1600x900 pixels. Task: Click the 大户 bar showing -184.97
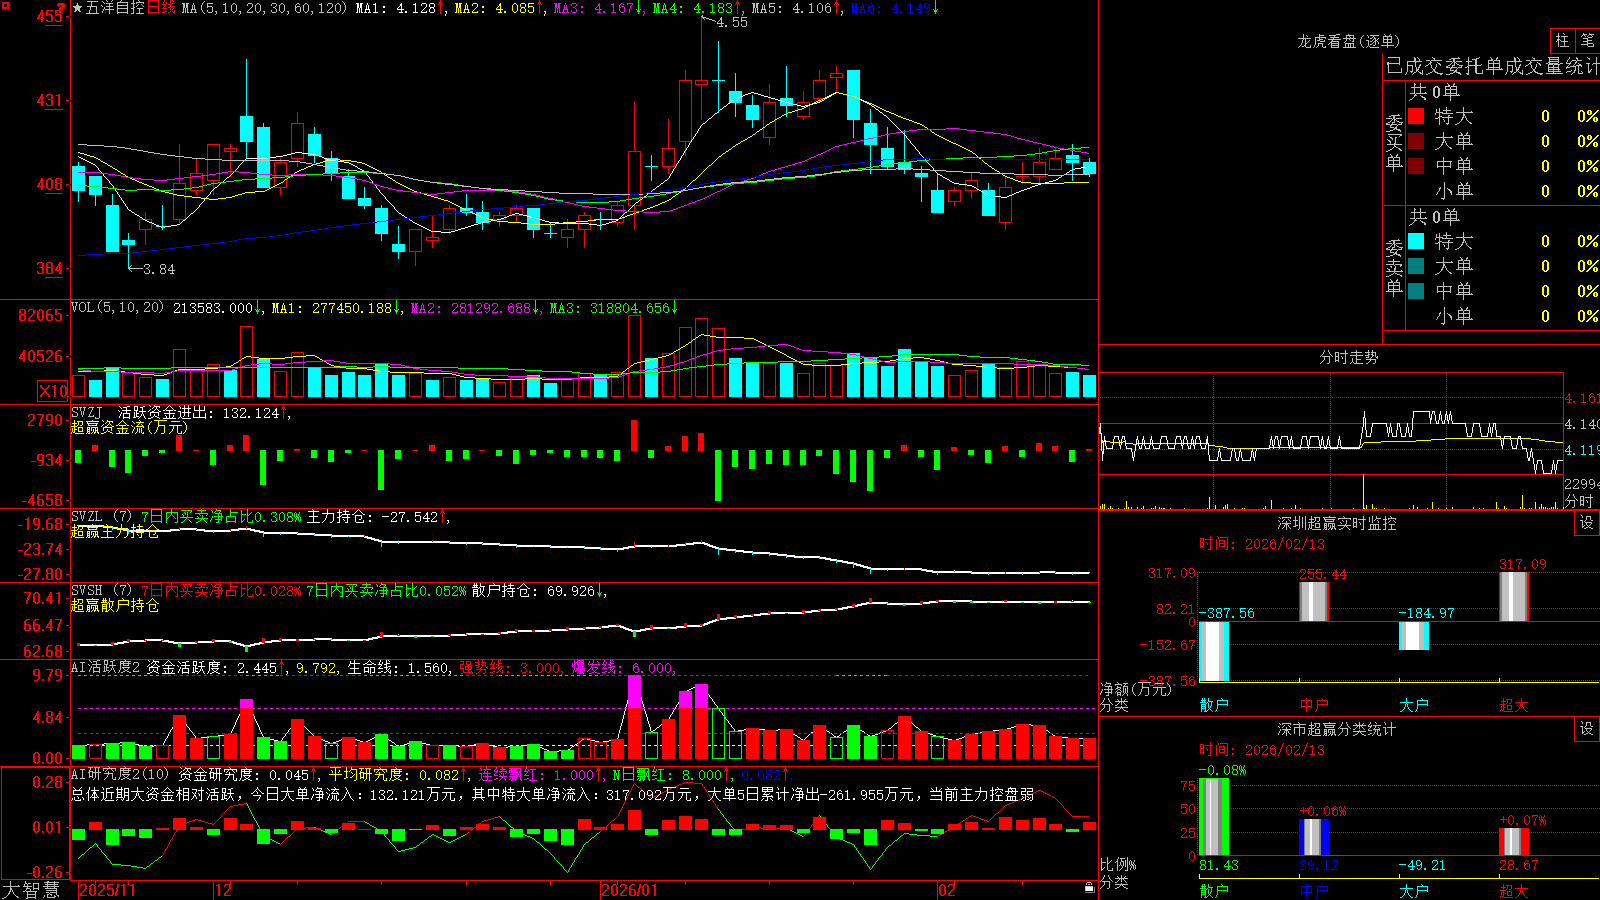coord(1414,636)
